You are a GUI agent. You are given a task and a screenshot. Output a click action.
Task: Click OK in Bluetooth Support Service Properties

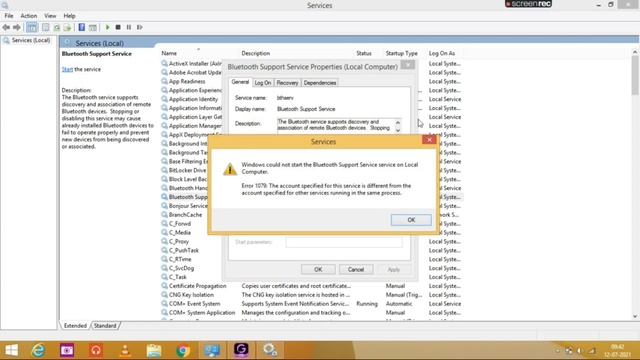click(318, 269)
